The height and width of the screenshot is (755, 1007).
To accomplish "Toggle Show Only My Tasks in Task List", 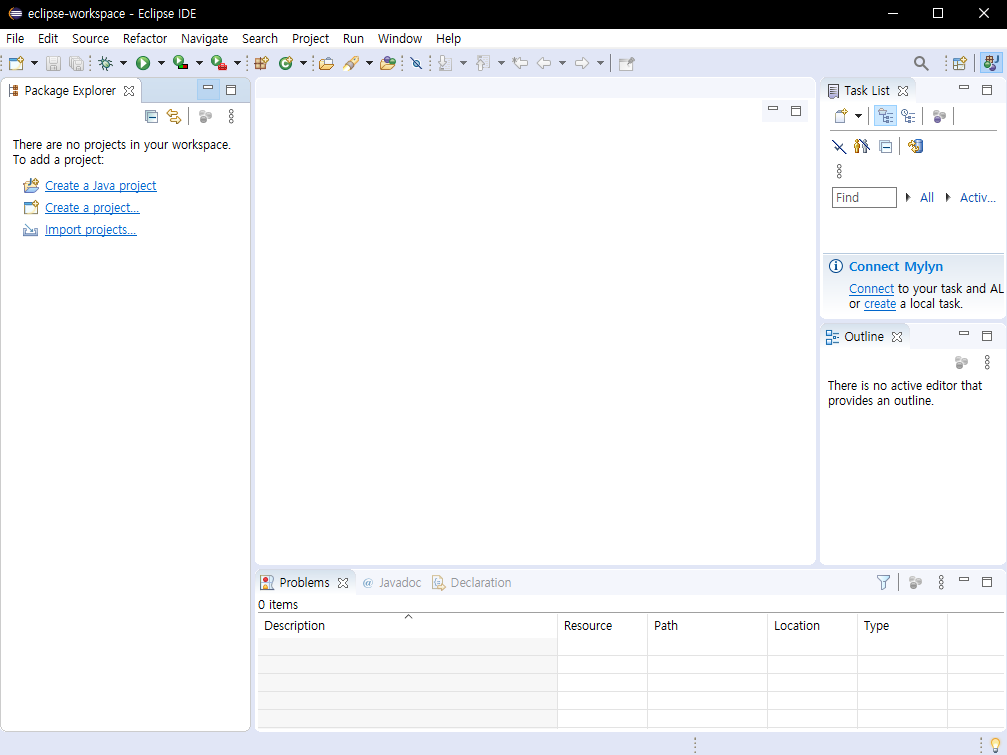I will [862, 146].
